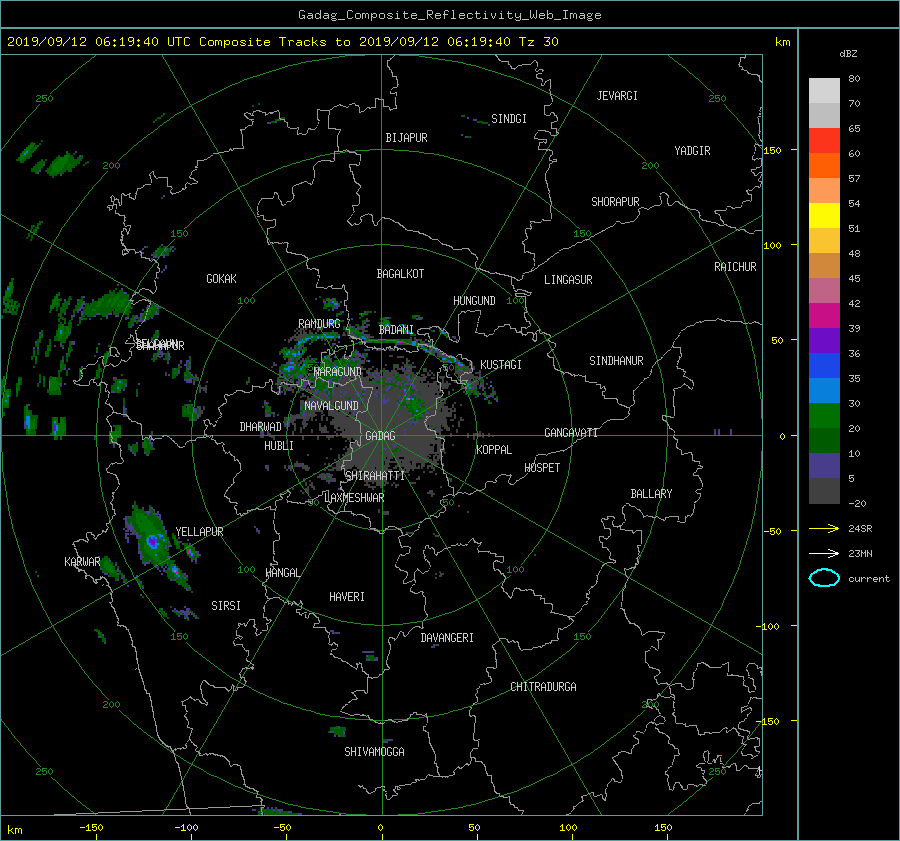Click the cyan current ellipse legend icon
The width and height of the screenshot is (900, 841).
pos(824,578)
